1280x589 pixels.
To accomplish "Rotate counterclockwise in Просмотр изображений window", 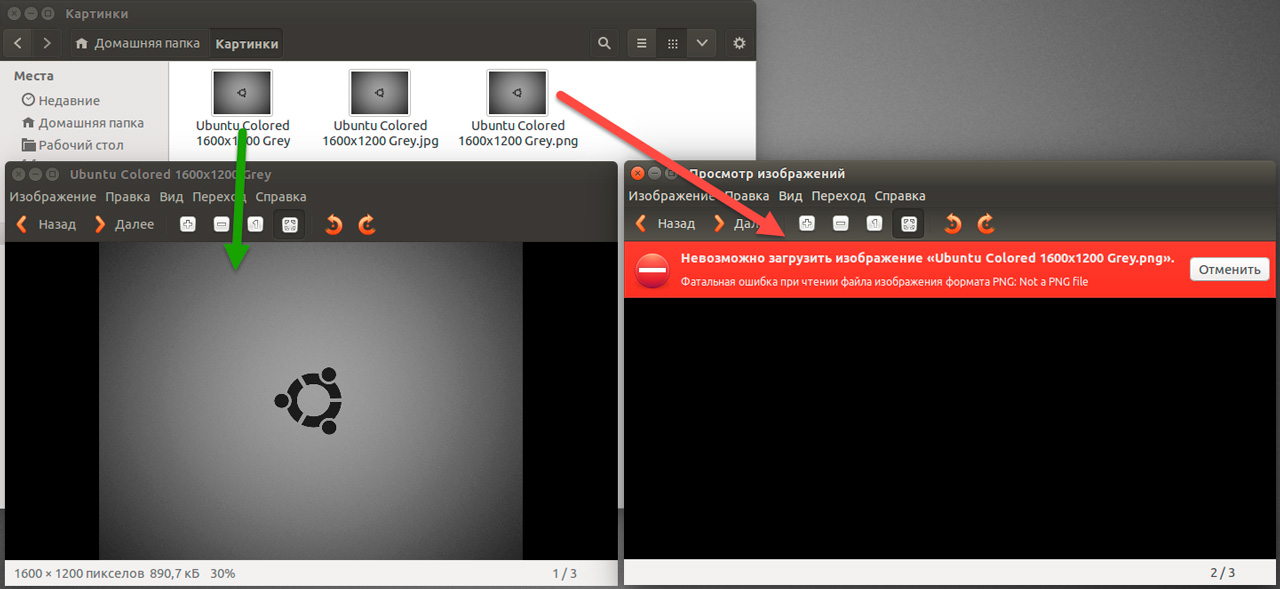I will (x=953, y=224).
